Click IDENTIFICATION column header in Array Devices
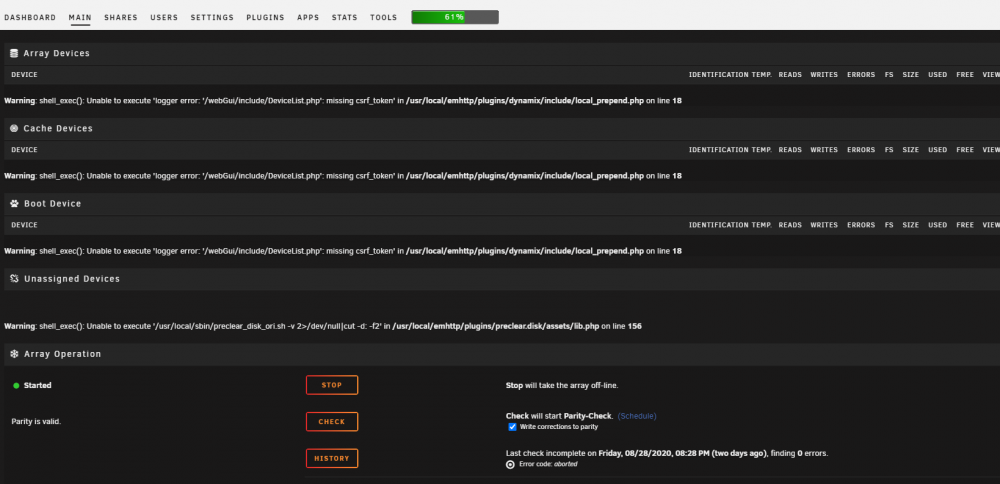The image size is (1000, 484). point(719,75)
